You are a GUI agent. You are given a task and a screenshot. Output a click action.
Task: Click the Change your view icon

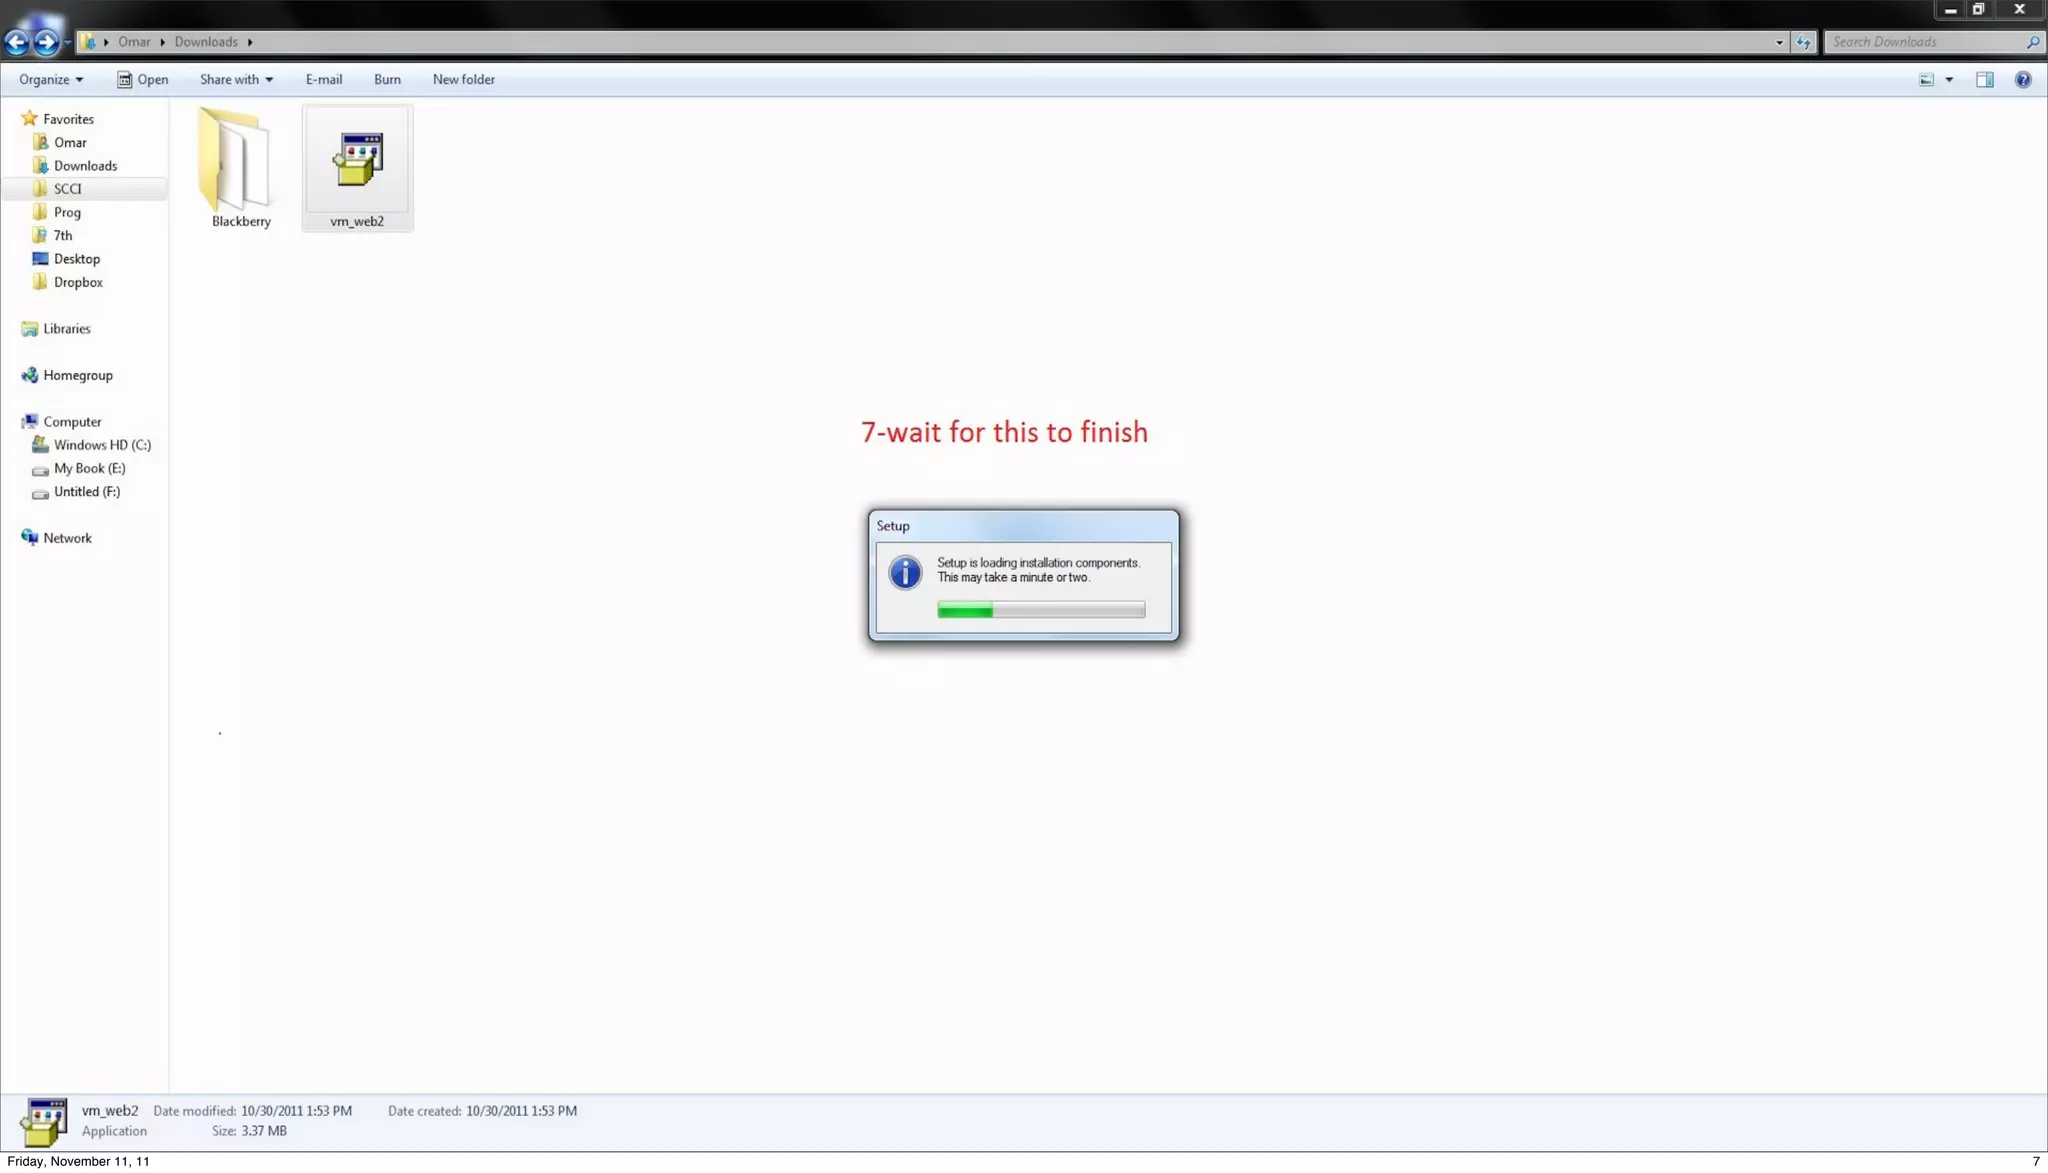[1926, 80]
